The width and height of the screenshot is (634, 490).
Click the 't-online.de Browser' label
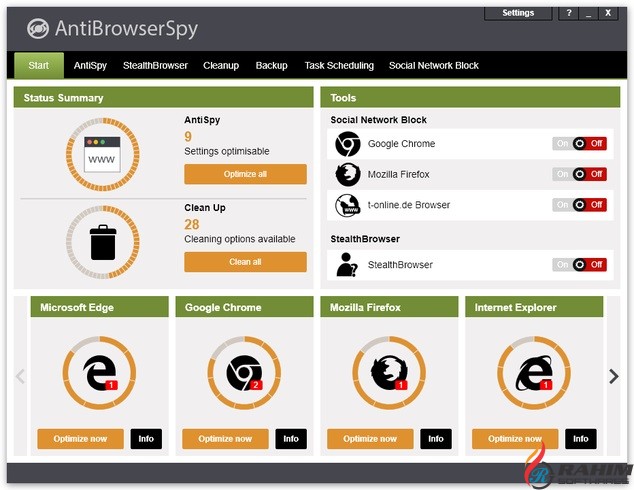click(x=409, y=205)
